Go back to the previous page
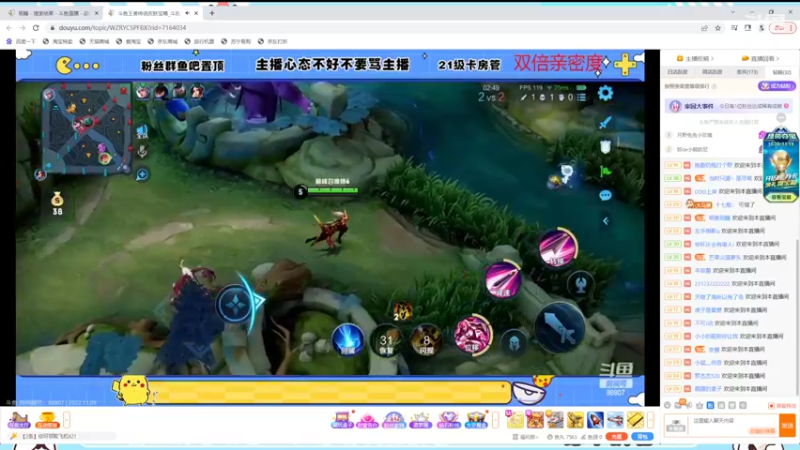Screen dimensions: 800x450 9,28
